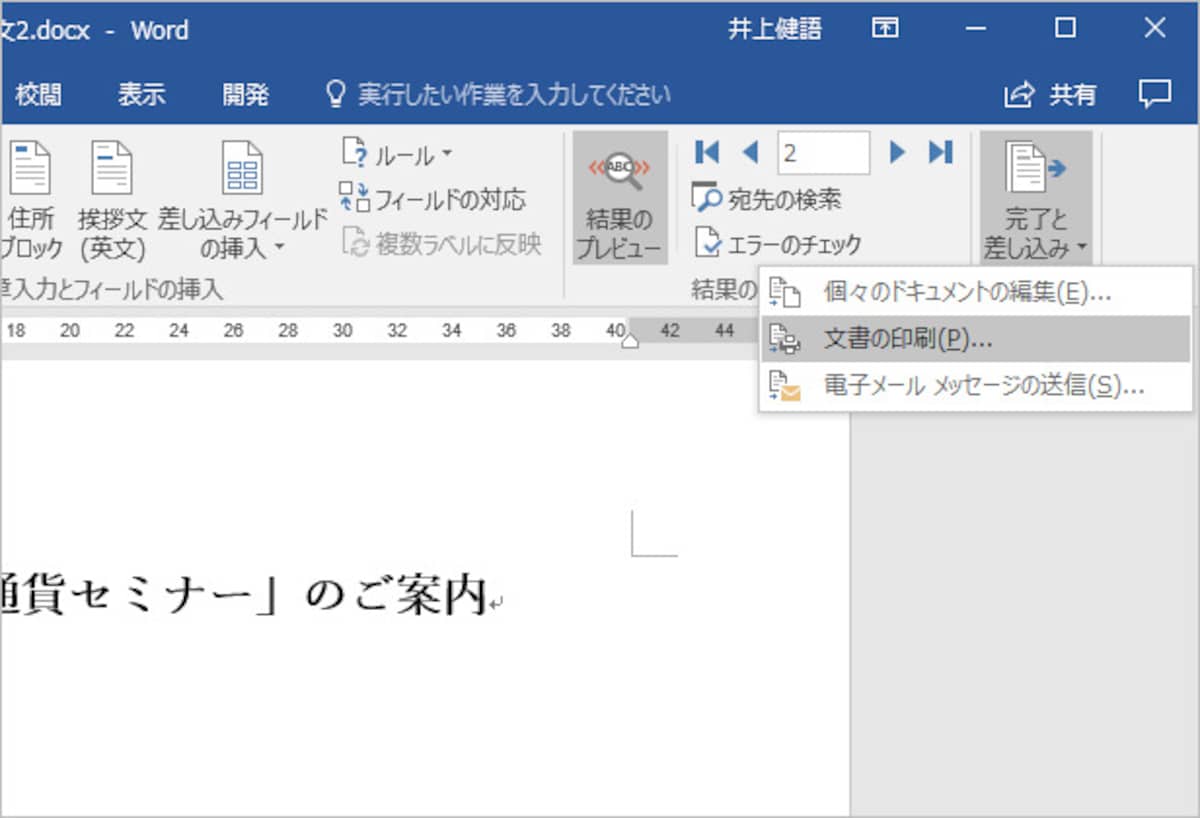Go to previous record arrow
Screen dimensions: 1200x818
click(x=750, y=152)
